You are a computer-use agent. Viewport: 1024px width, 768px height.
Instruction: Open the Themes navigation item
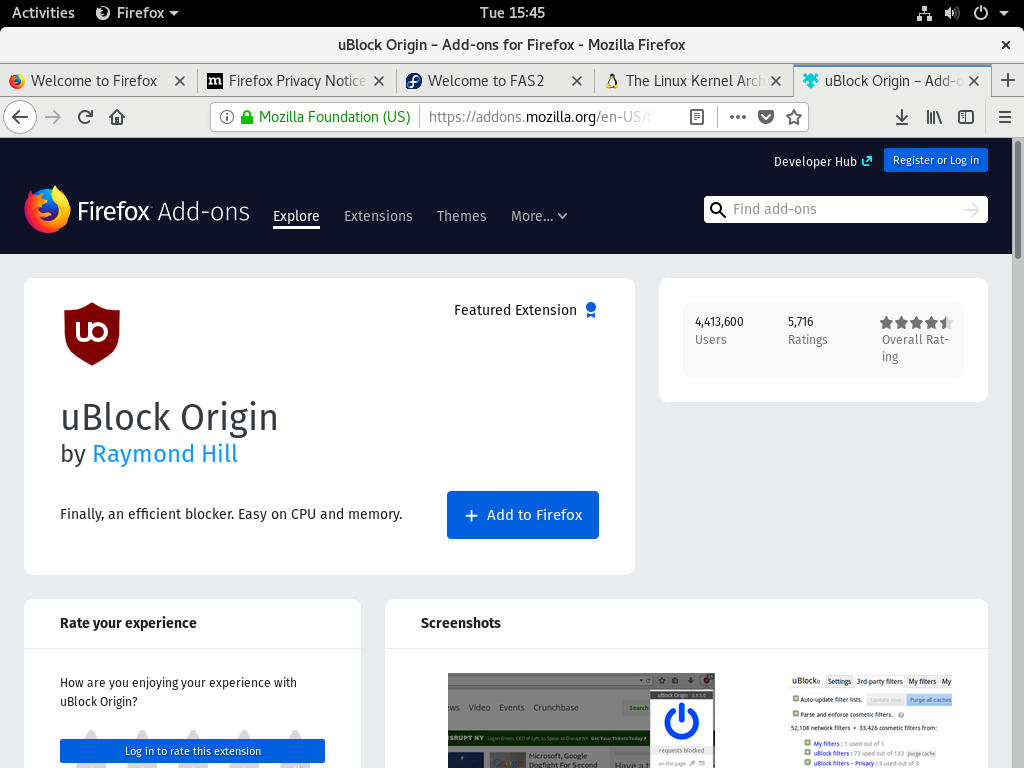[462, 216]
